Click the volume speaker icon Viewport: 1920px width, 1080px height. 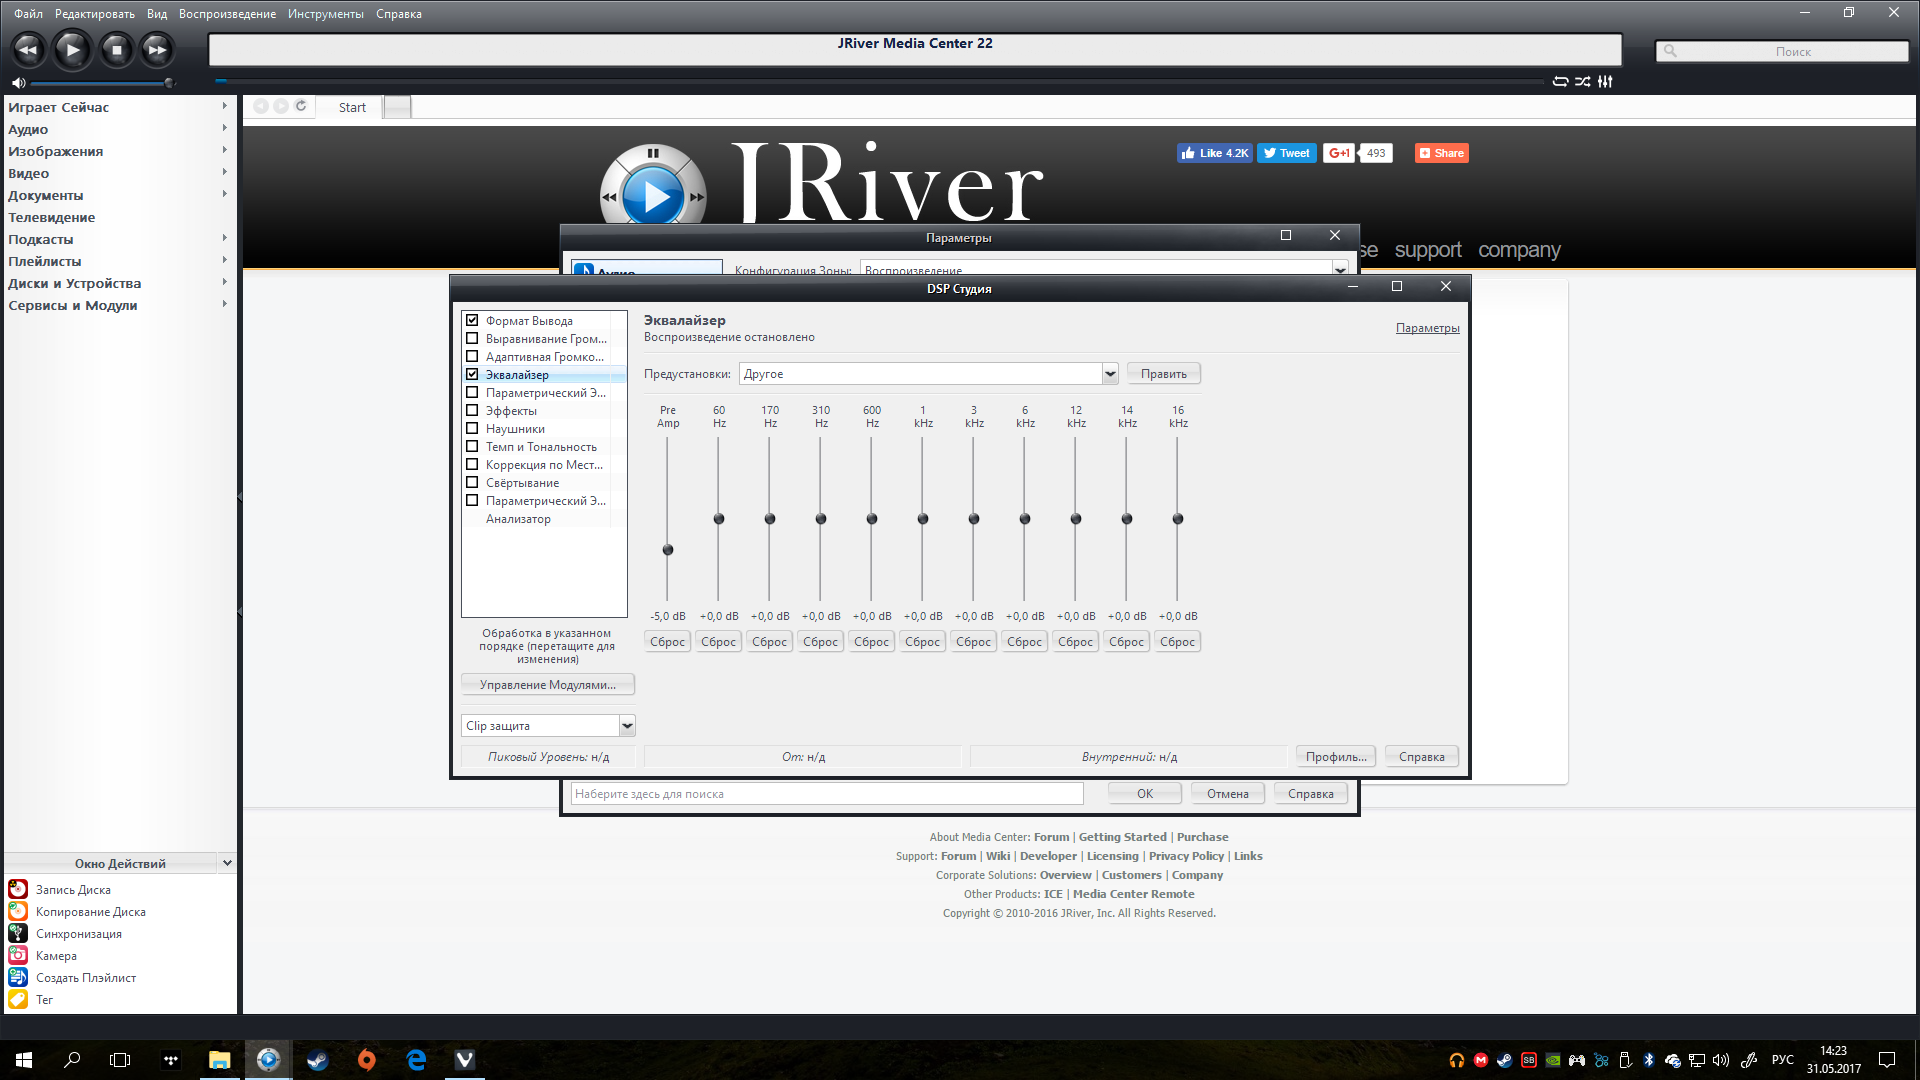[x=18, y=83]
